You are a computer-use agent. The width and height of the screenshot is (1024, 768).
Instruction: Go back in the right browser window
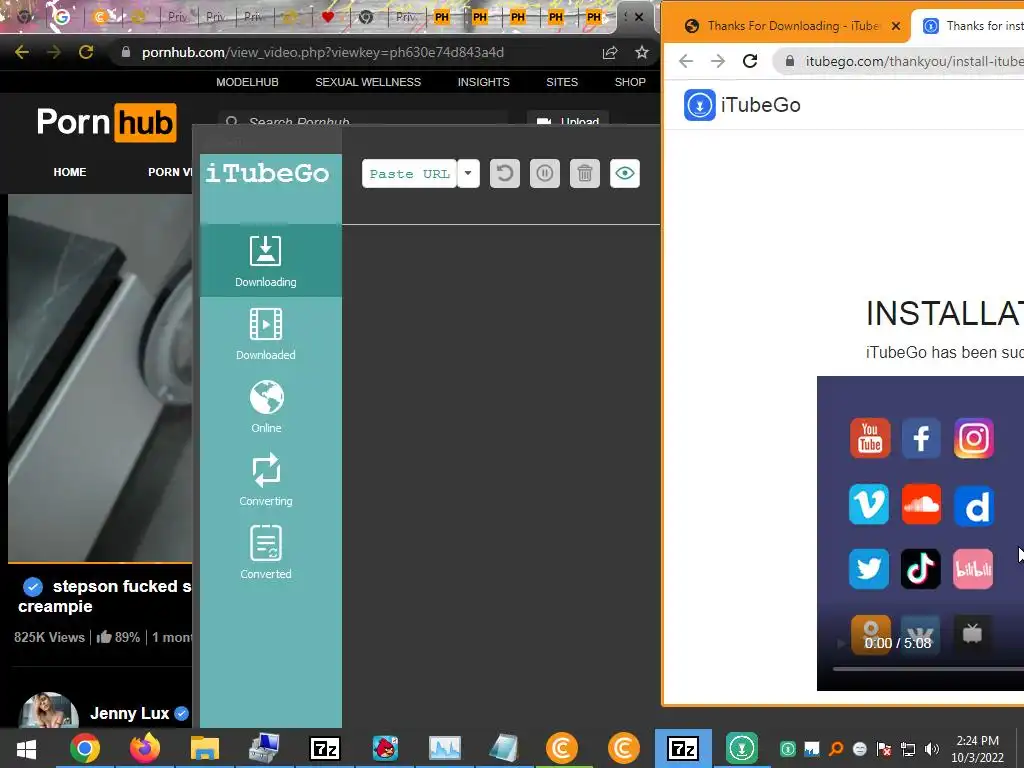686,61
